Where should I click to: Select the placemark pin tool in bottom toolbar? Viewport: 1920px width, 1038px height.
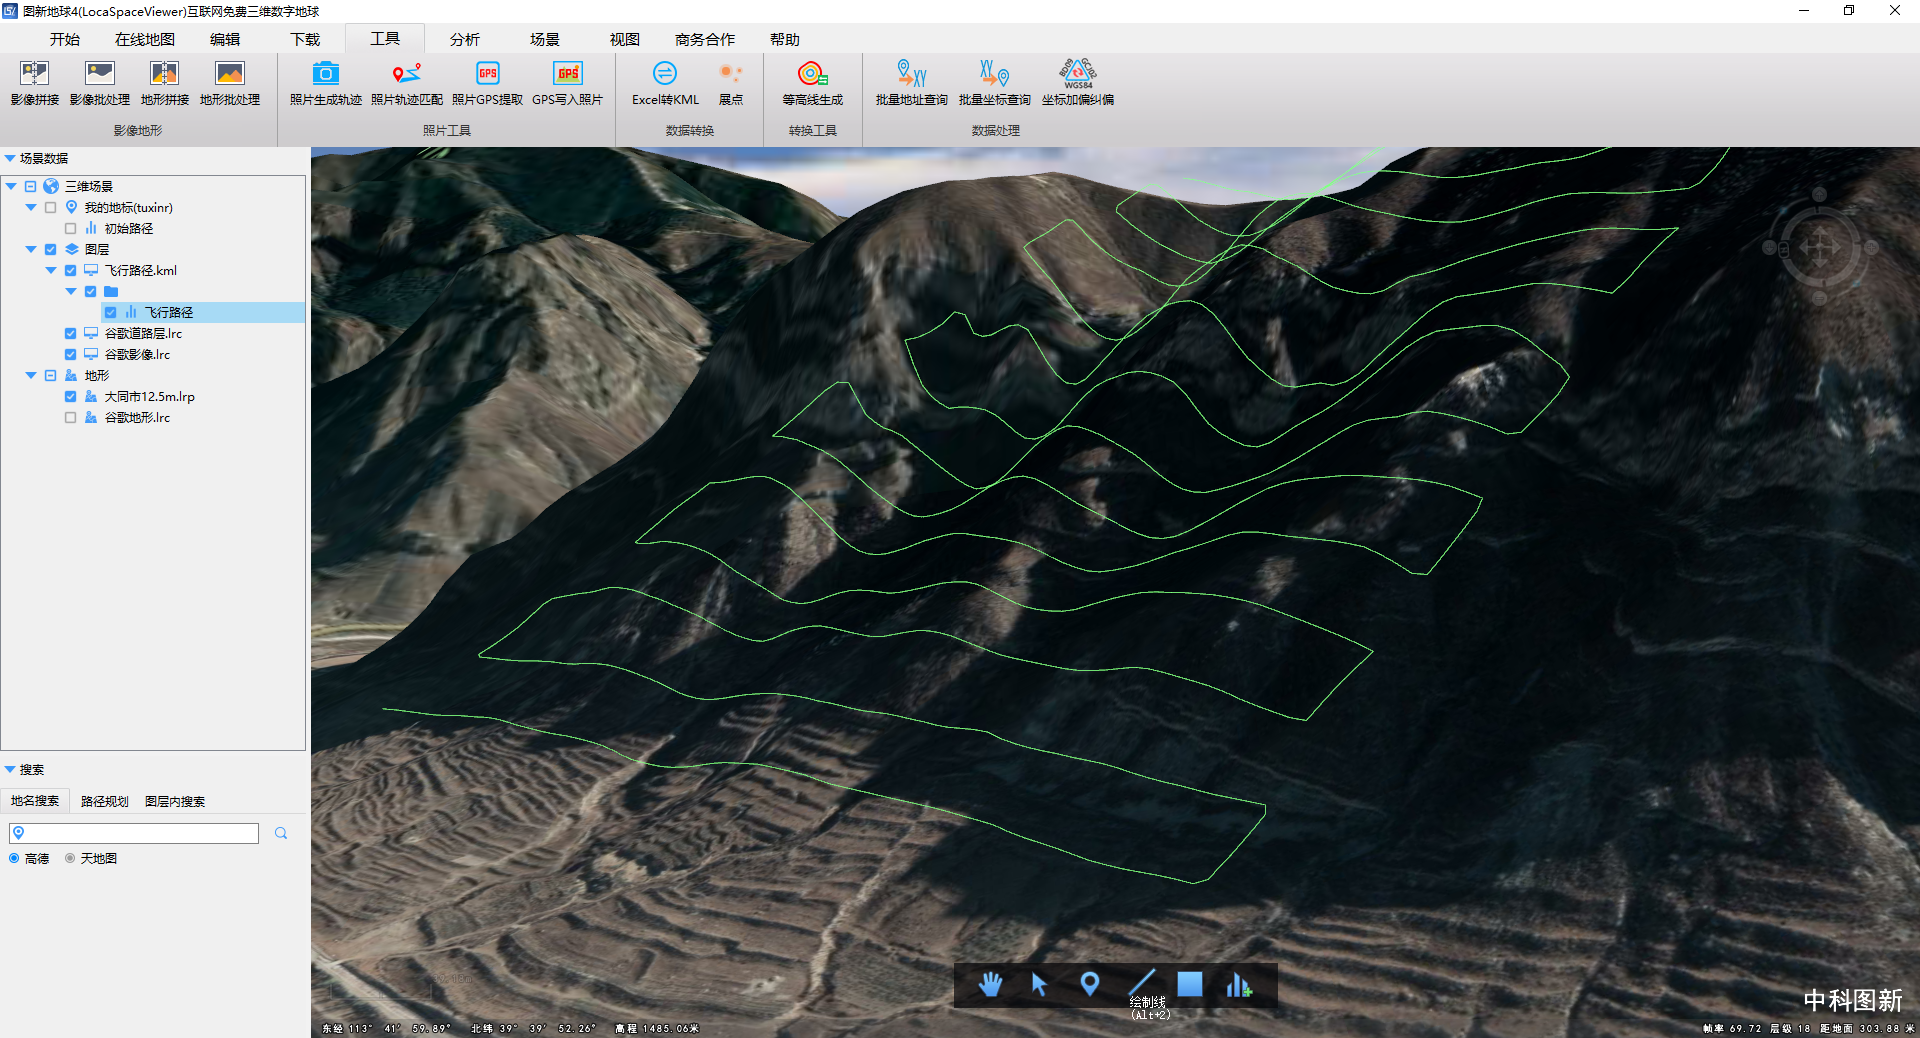click(x=1090, y=985)
